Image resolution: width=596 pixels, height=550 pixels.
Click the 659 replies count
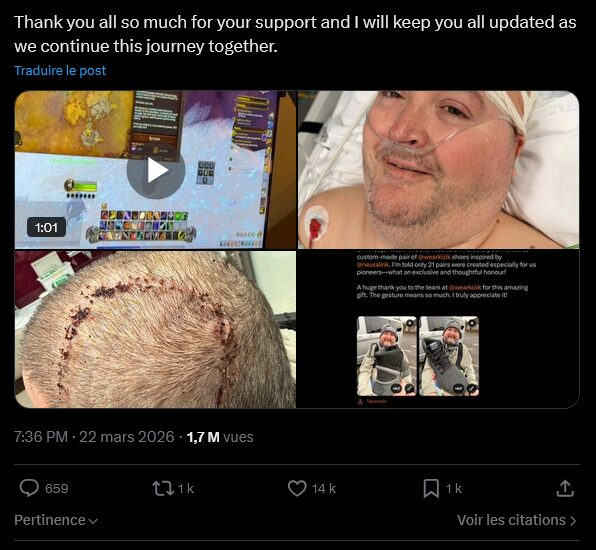coord(57,488)
